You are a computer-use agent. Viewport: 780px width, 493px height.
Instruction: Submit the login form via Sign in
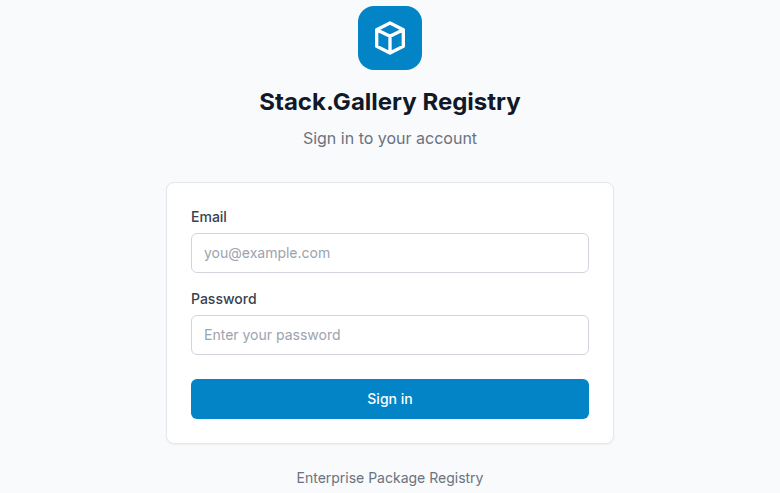(x=390, y=399)
